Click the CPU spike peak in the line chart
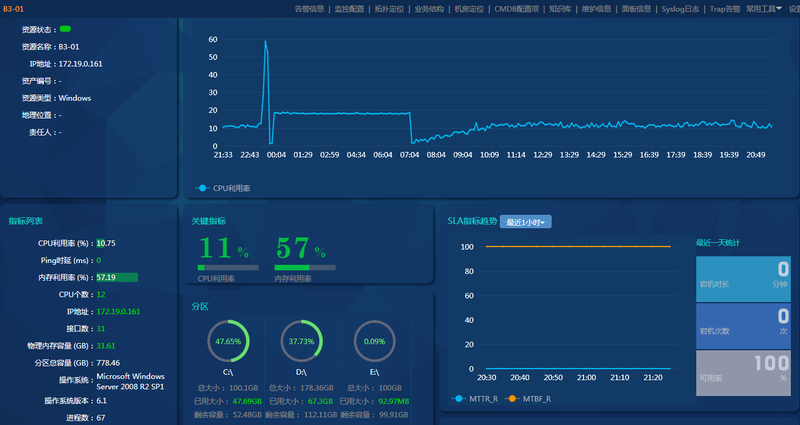Image resolution: width=800 pixels, height=425 pixels. pyautogui.click(x=265, y=41)
